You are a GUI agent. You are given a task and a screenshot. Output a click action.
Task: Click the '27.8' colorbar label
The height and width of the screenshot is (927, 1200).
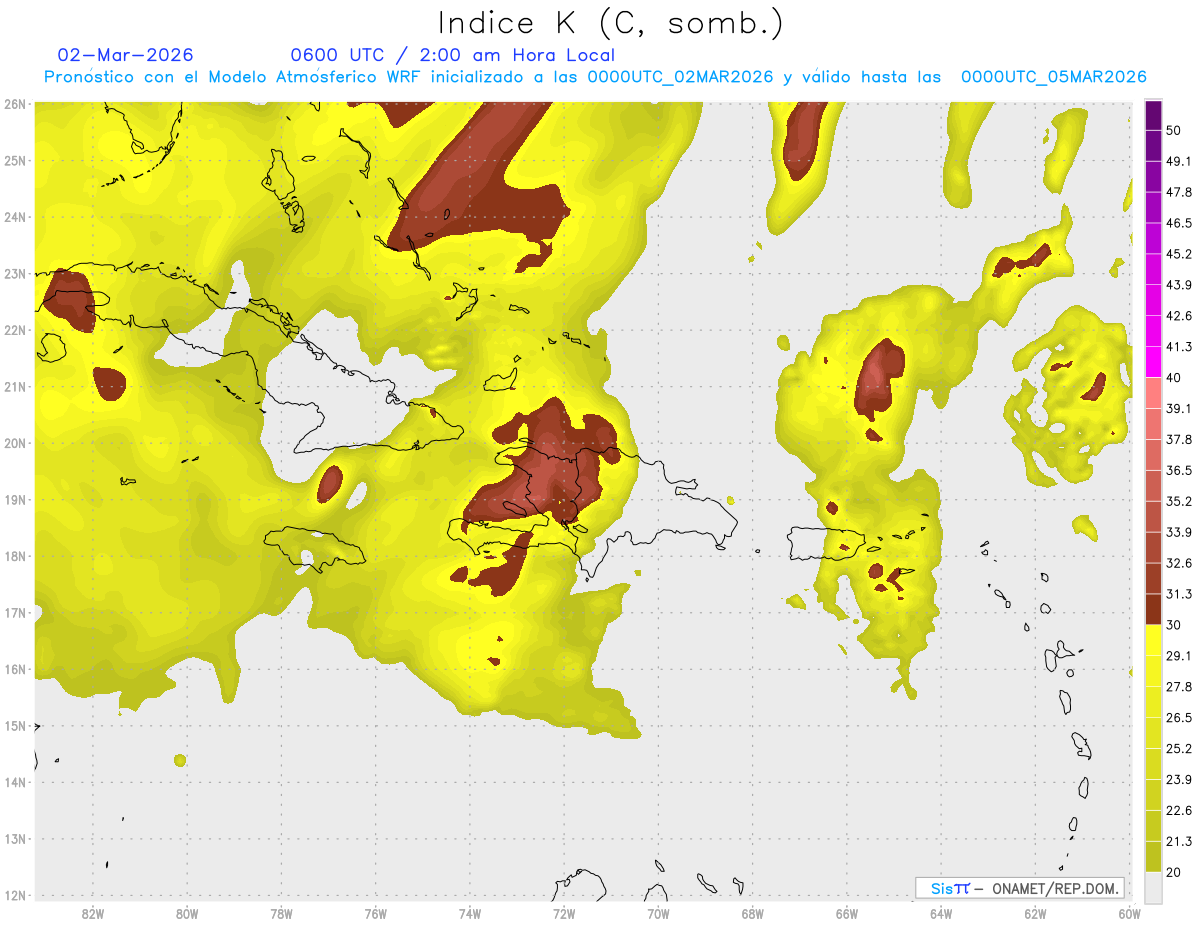point(1179,686)
